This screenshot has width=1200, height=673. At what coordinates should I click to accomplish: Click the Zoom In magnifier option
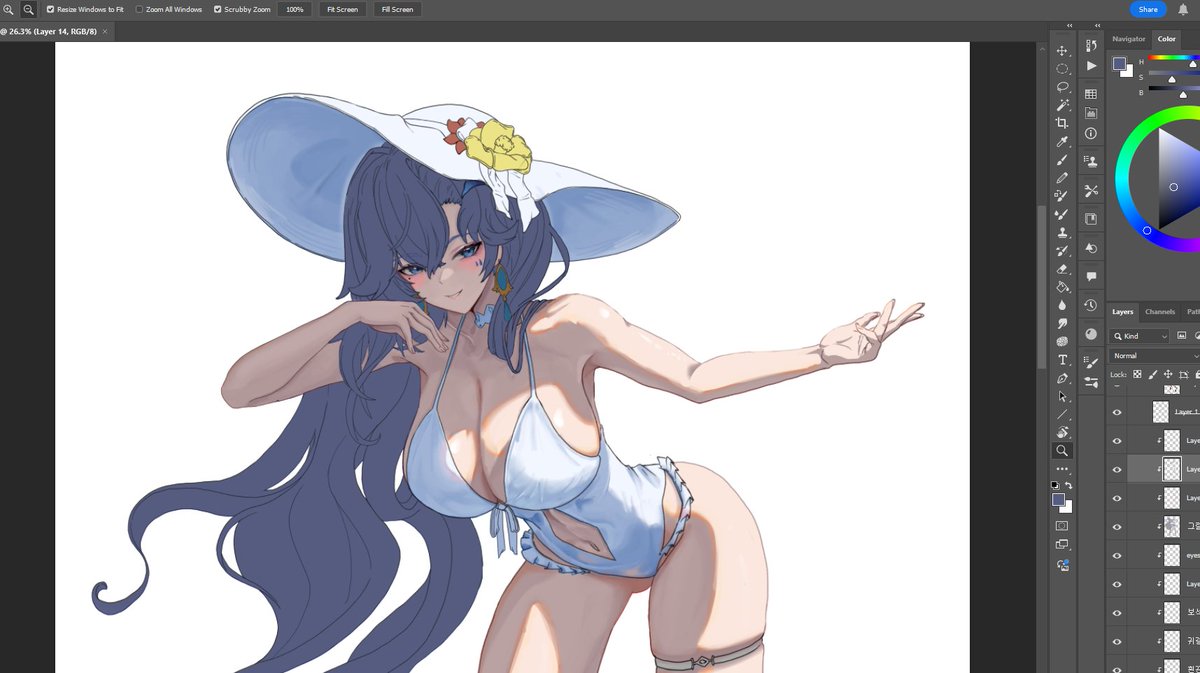click(x=9, y=9)
